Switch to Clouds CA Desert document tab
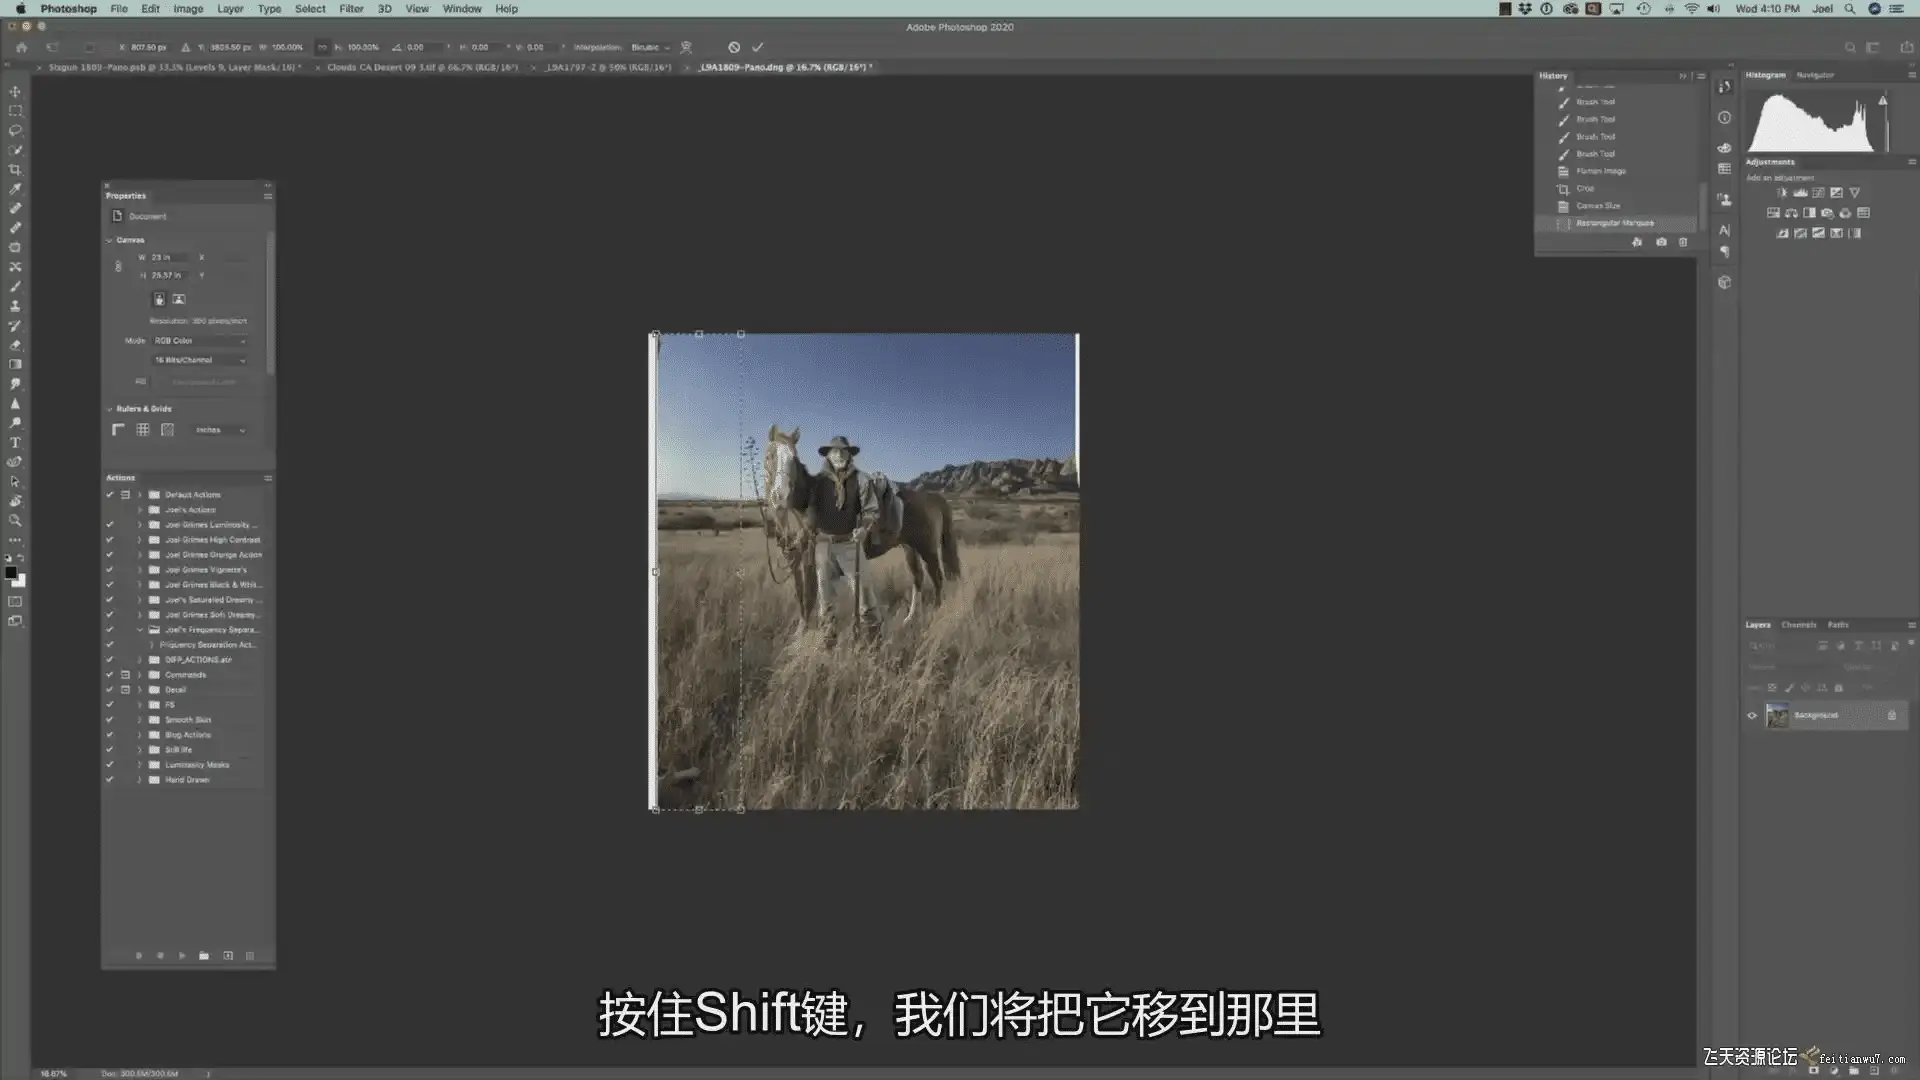Screen dimensions: 1920x1080 (422, 67)
